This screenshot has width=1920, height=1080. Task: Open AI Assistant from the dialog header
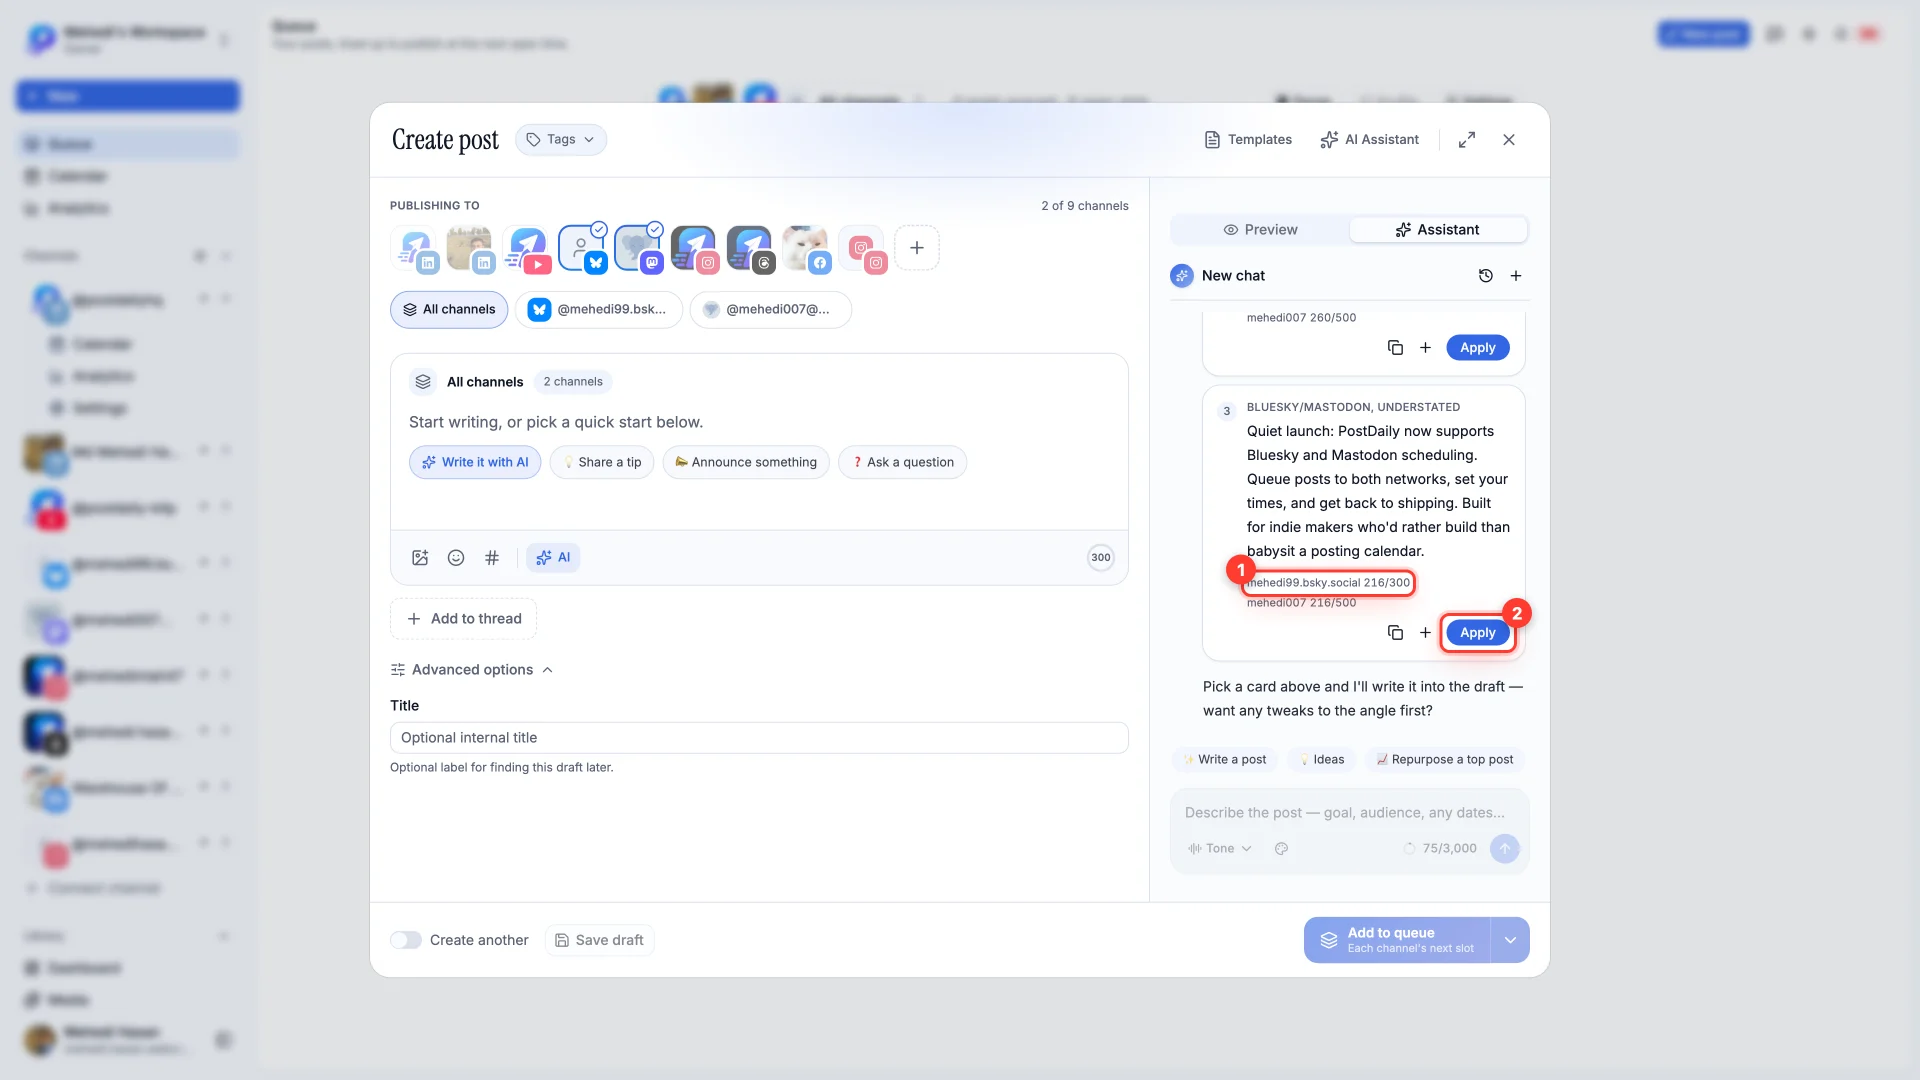click(1369, 140)
